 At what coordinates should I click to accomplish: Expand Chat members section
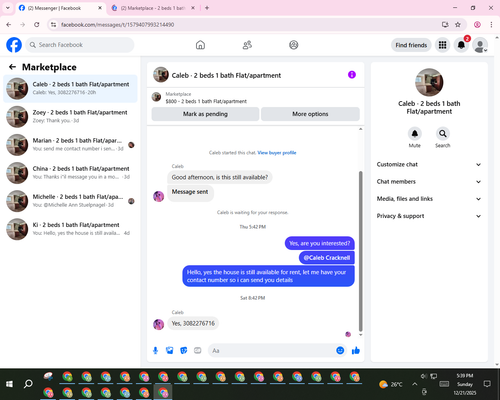pos(429,182)
